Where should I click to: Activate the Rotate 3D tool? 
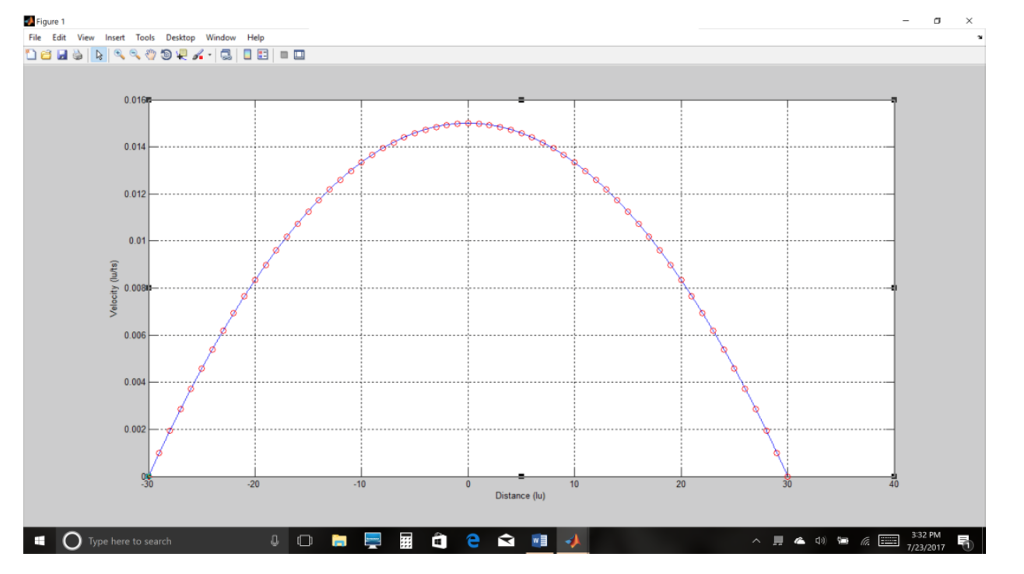[x=166, y=55]
